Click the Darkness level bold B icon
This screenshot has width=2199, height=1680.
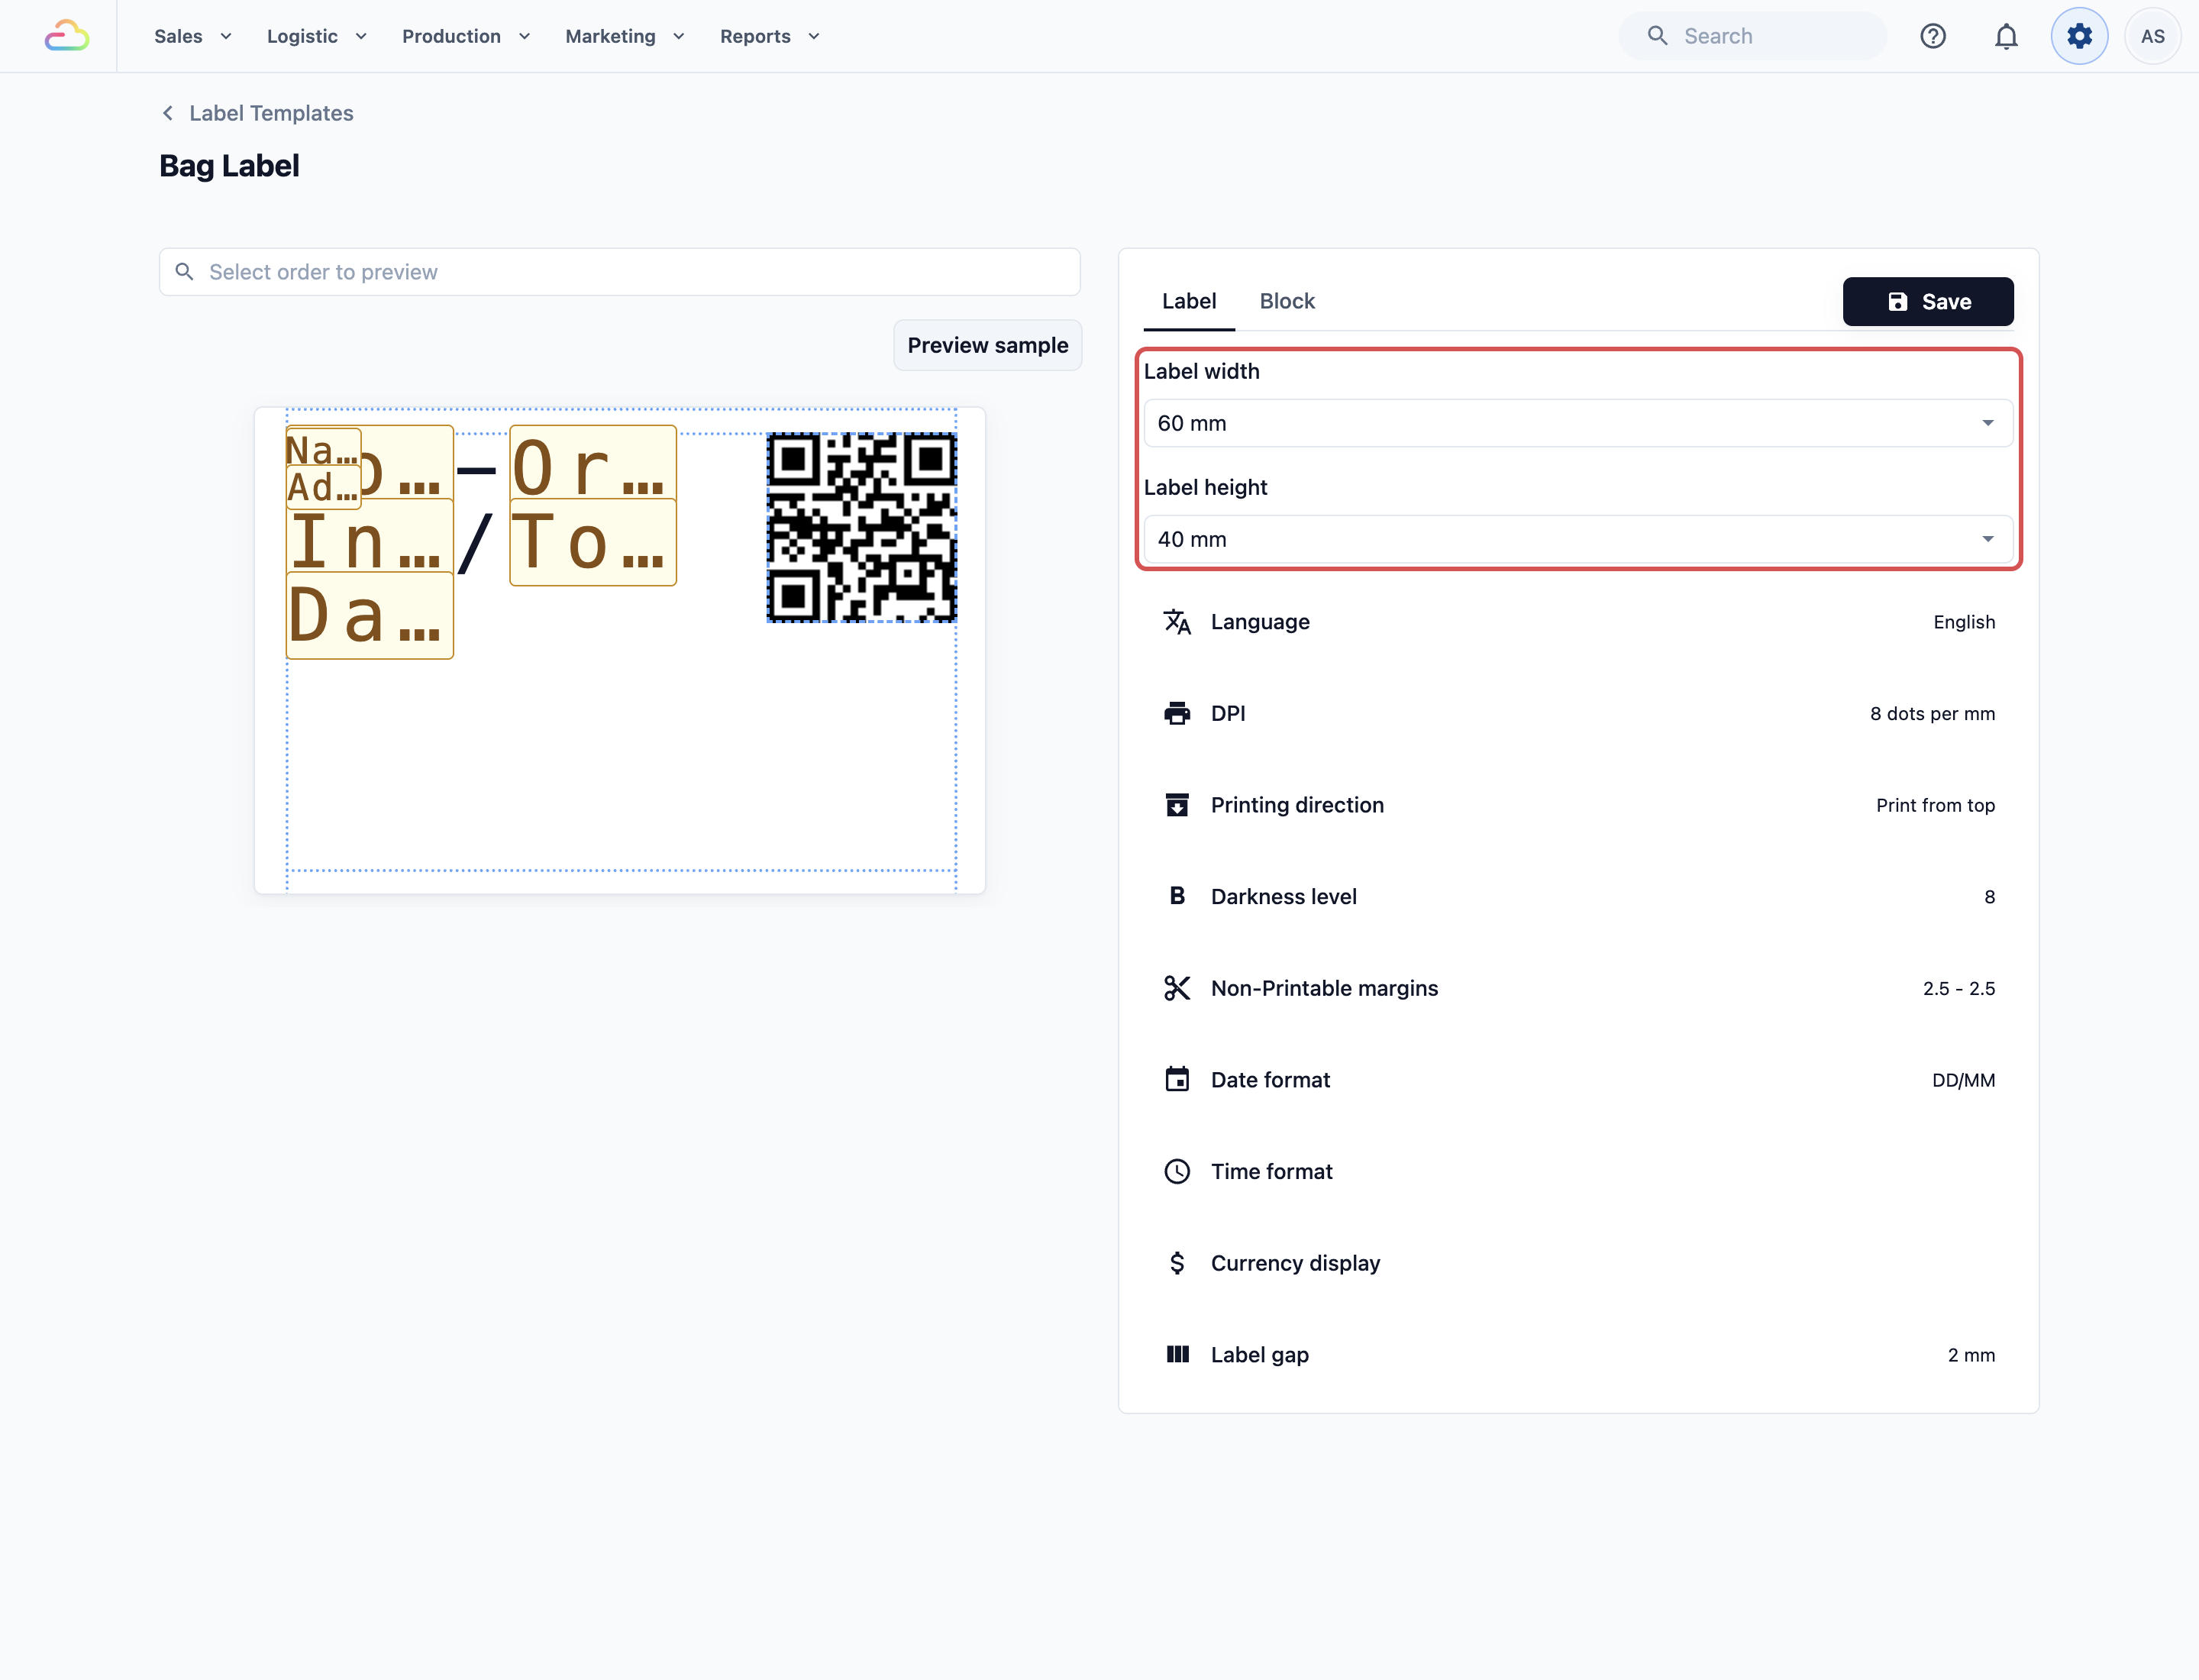click(1177, 896)
